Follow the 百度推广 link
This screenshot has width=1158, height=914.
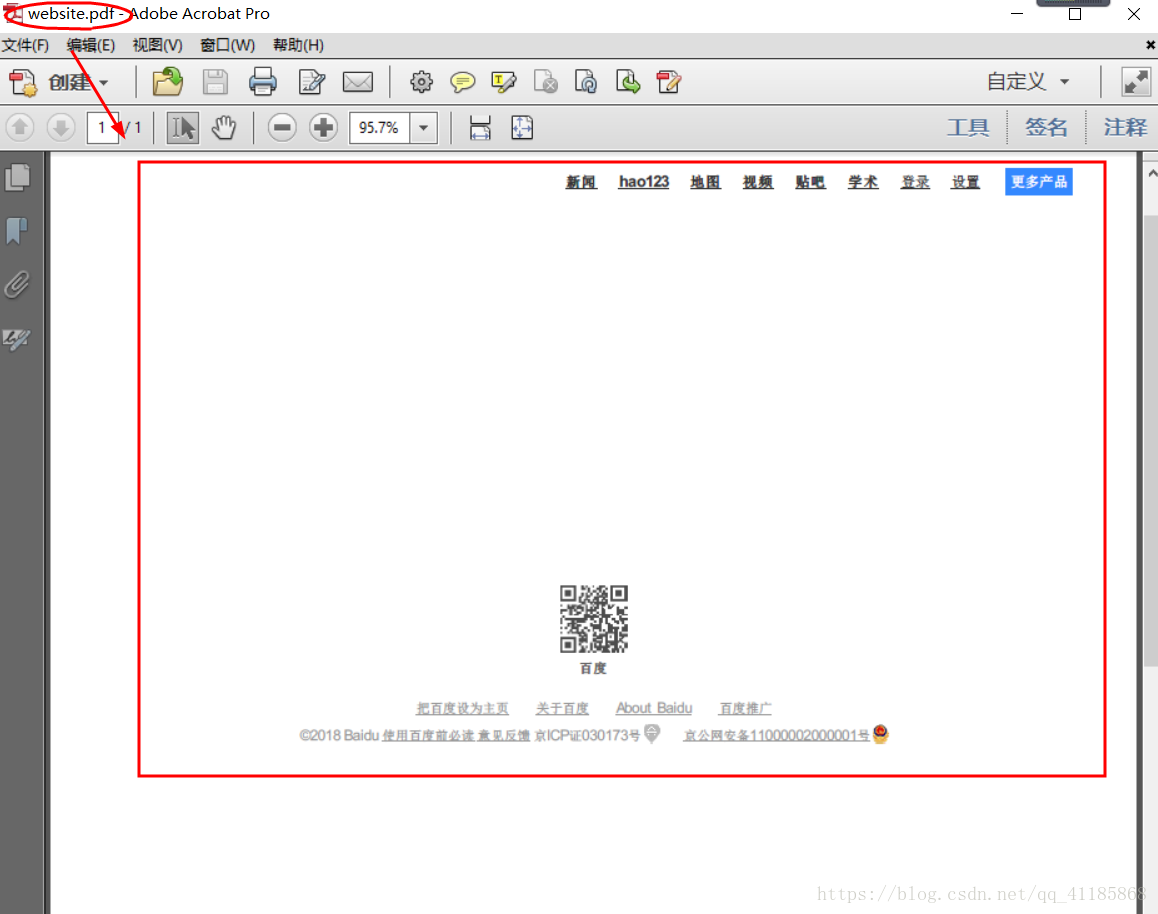pyautogui.click(x=745, y=709)
